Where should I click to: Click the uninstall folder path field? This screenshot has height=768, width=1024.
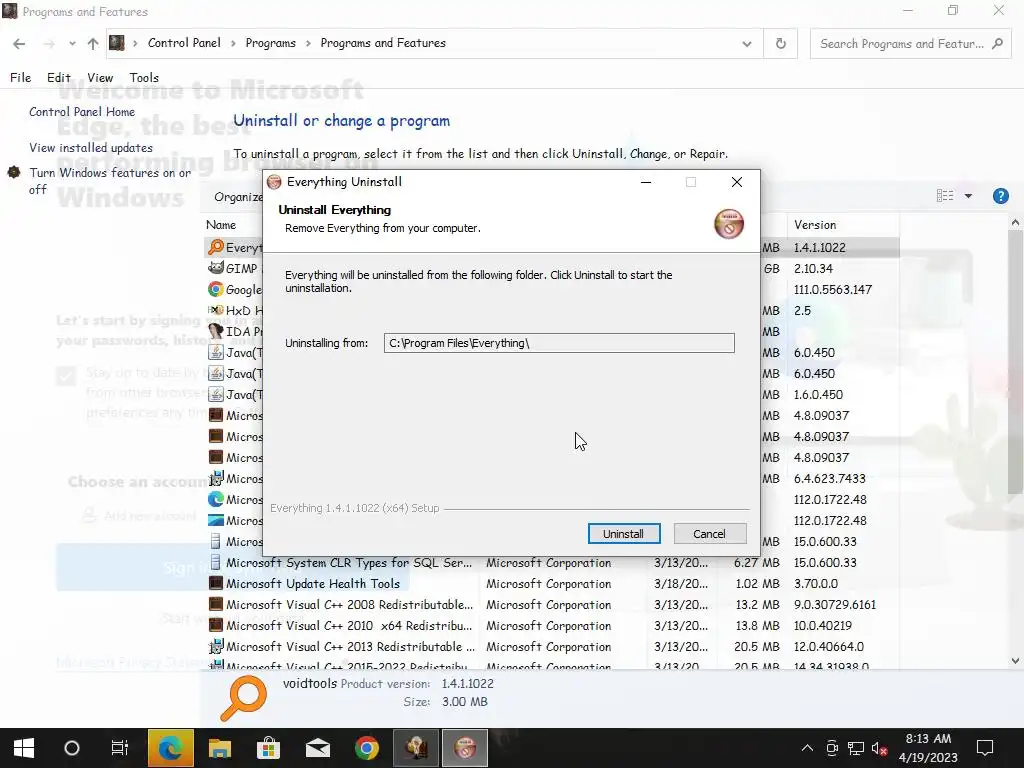559,343
